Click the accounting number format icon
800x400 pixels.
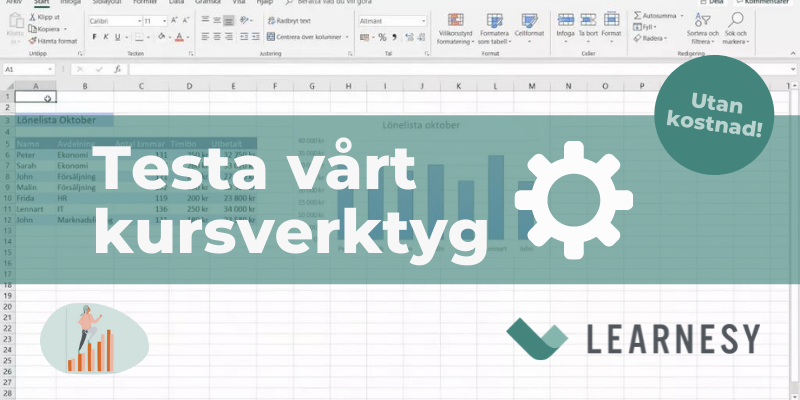click(364, 37)
